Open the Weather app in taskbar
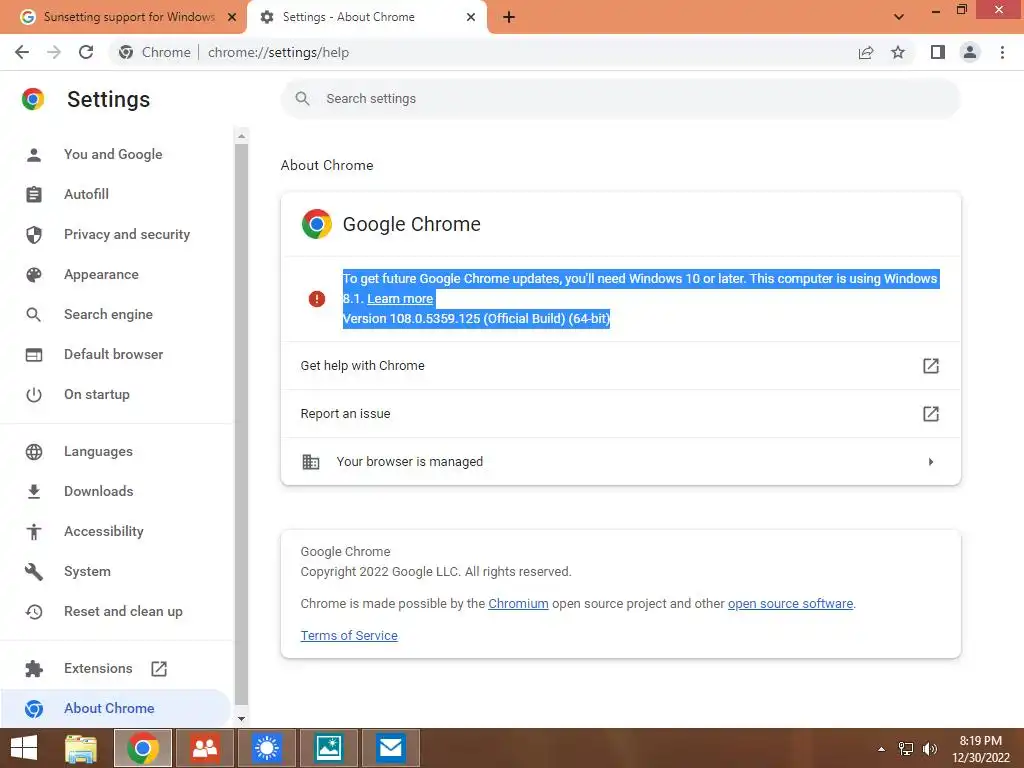 266,748
